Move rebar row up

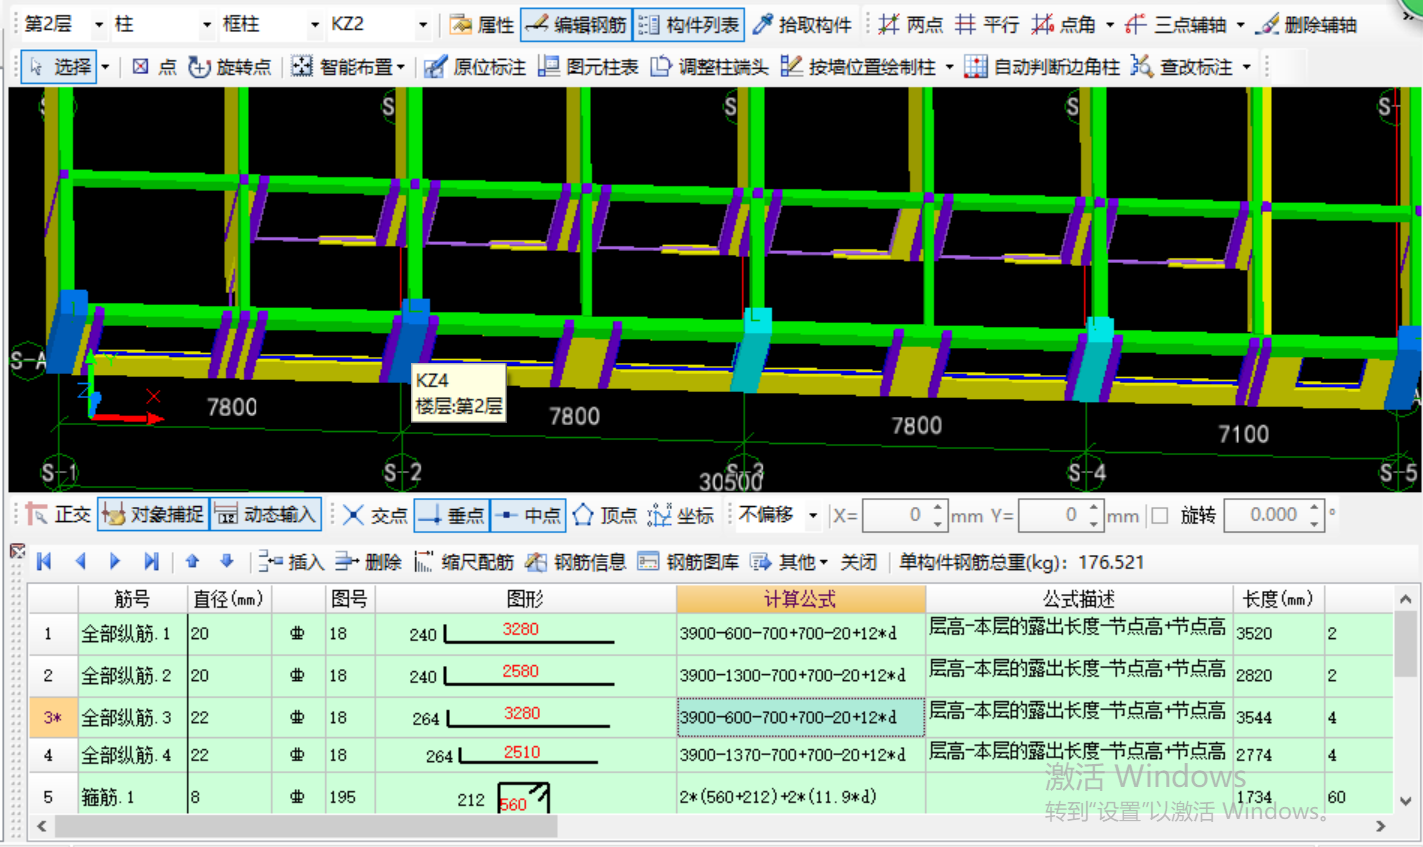[x=192, y=562]
